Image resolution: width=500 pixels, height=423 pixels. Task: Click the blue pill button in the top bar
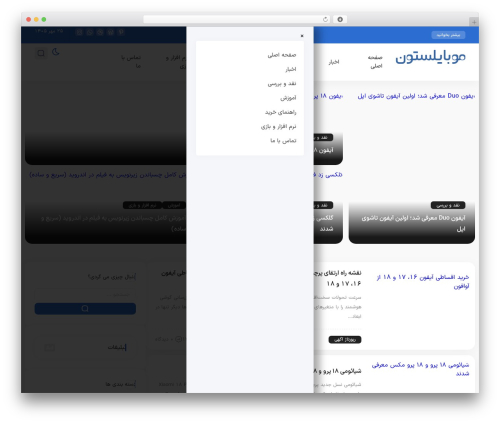click(x=448, y=35)
